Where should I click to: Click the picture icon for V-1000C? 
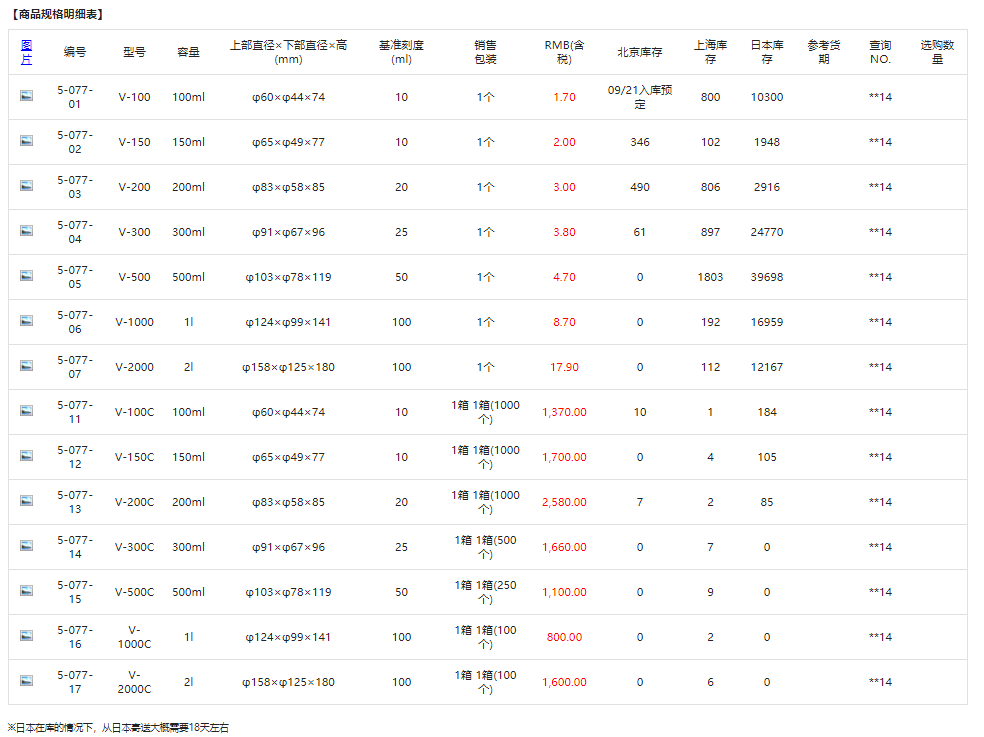(27, 636)
